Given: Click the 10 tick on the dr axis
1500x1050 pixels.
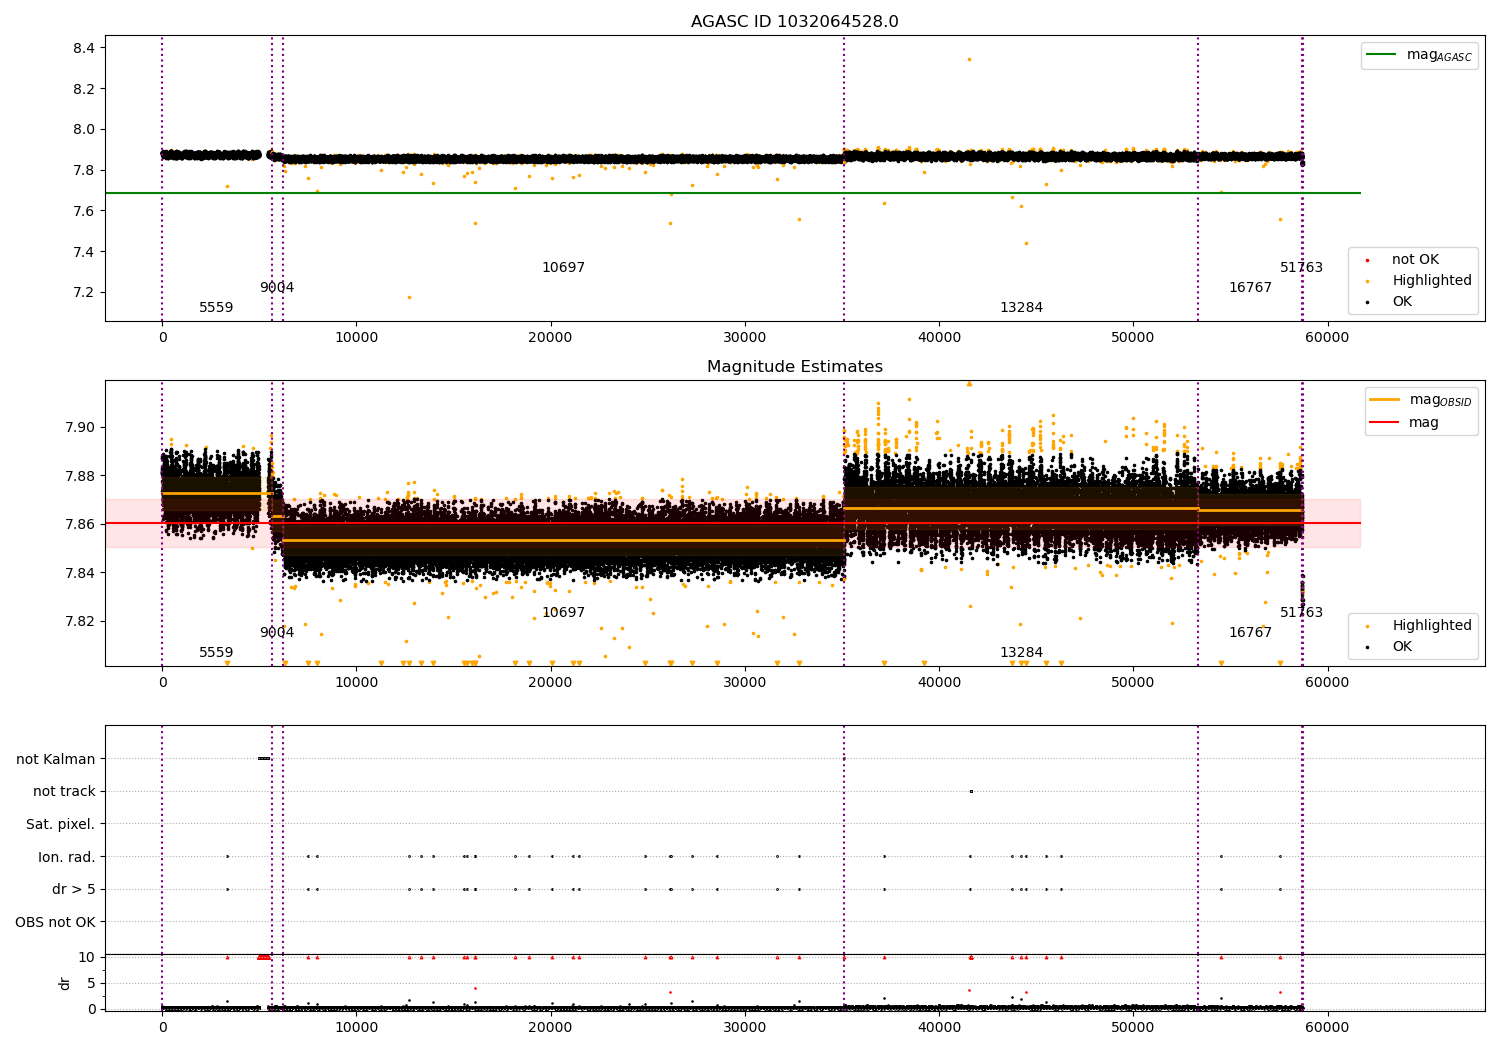Looking at the screenshot, I should [x=87, y=957].
